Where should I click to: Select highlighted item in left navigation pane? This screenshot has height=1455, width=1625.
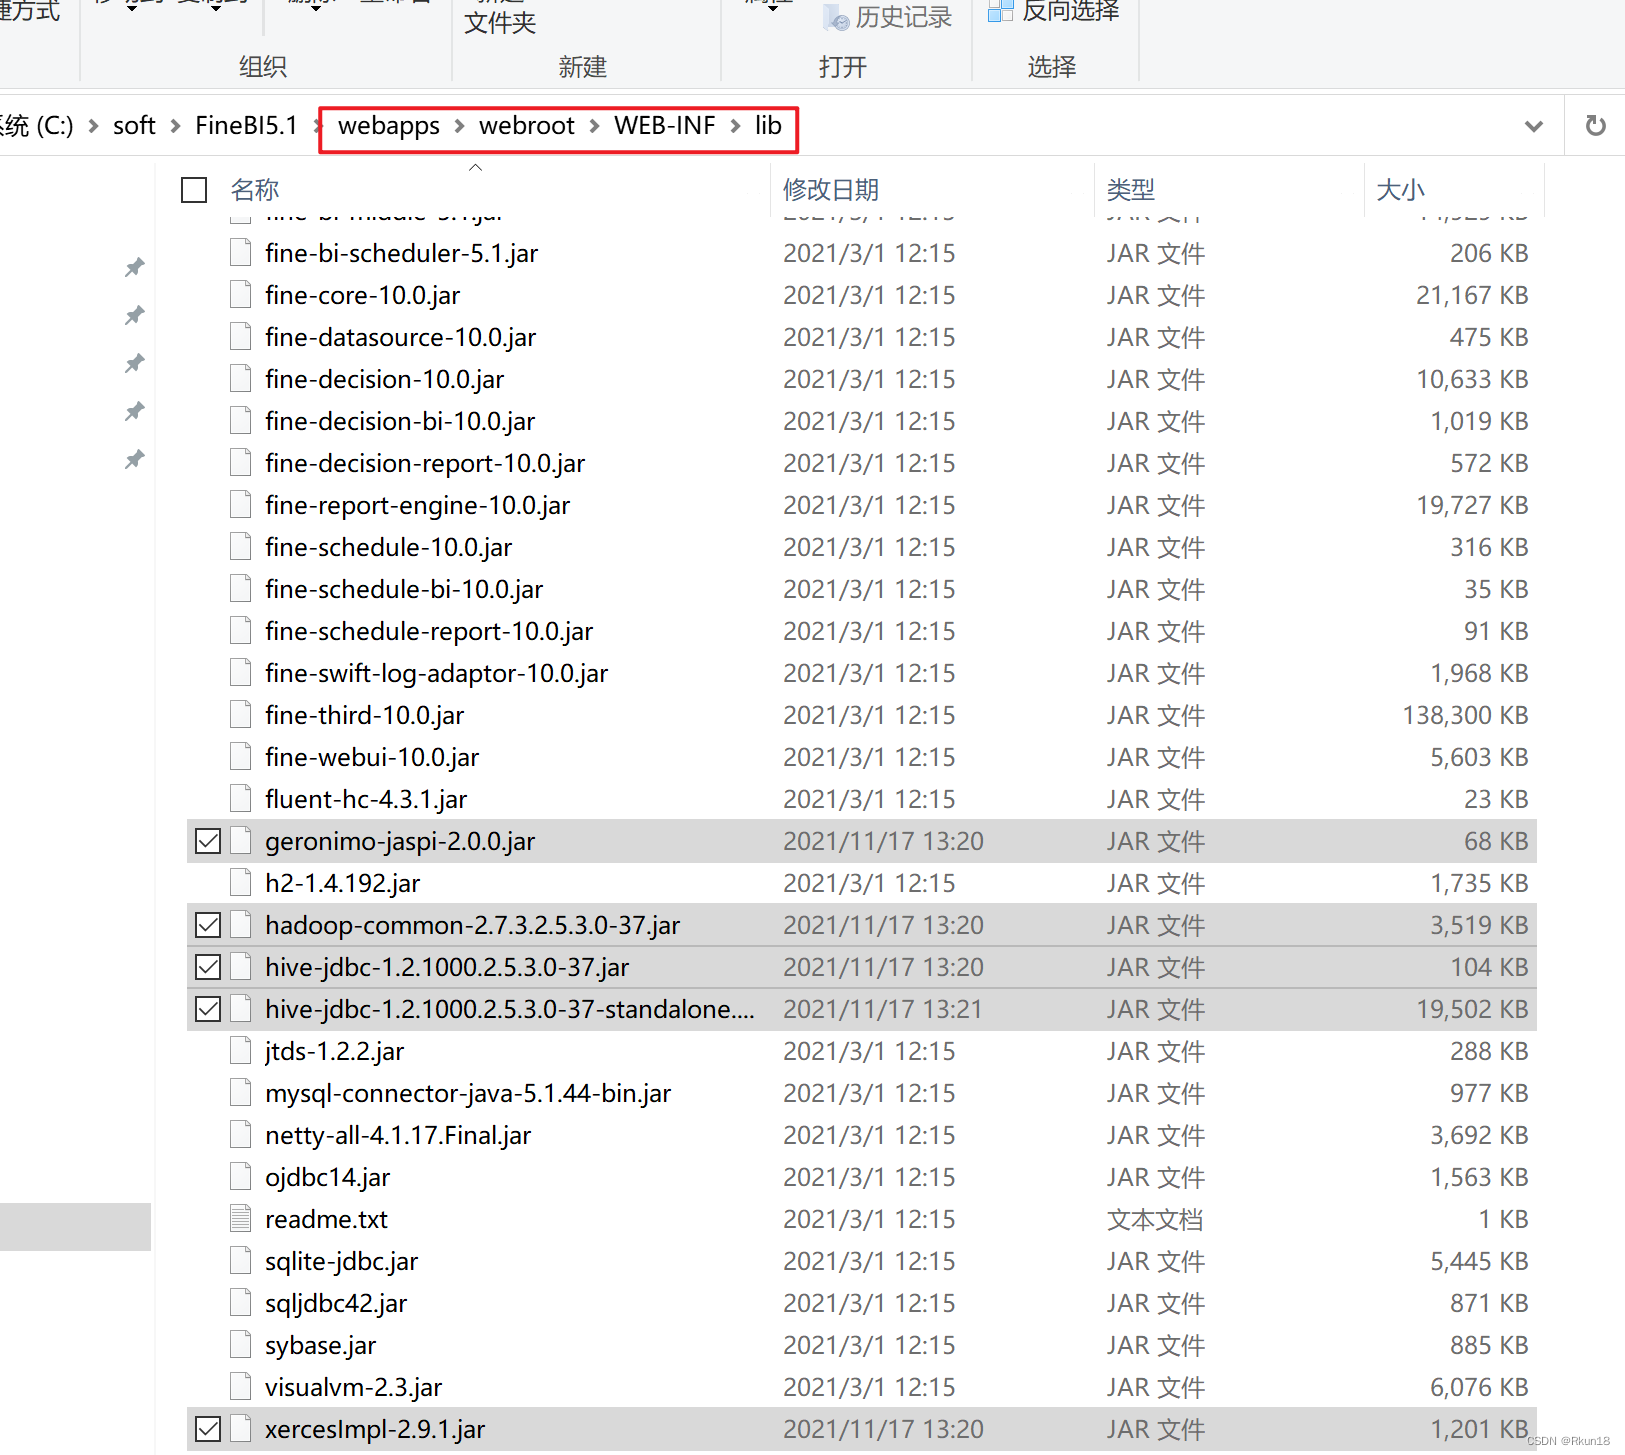click(75, 1227)
